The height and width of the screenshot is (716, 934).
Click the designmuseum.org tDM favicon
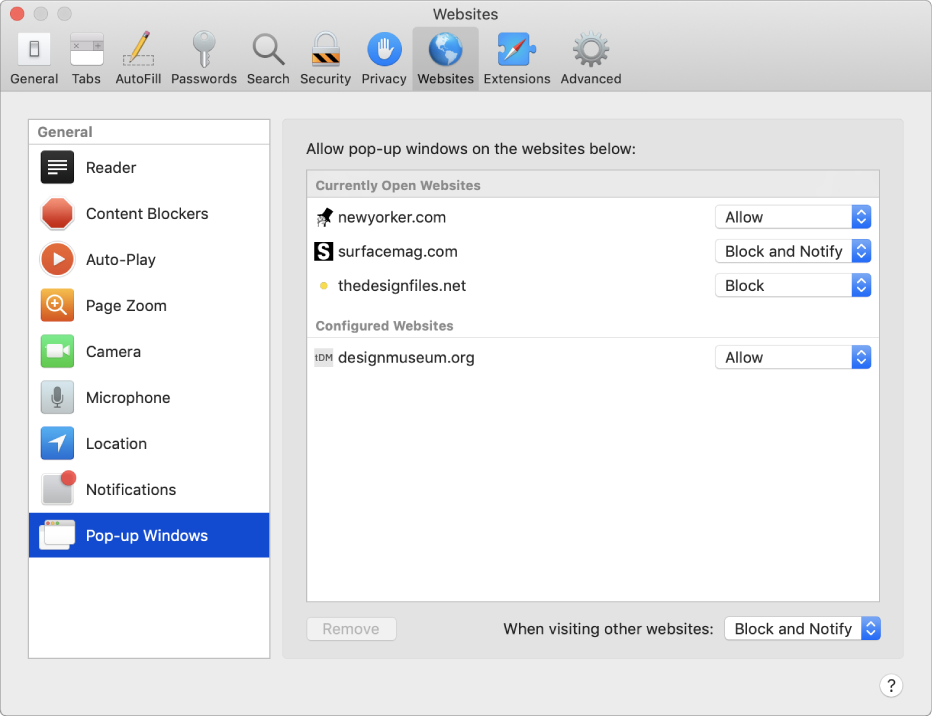[x=323, y=357]
